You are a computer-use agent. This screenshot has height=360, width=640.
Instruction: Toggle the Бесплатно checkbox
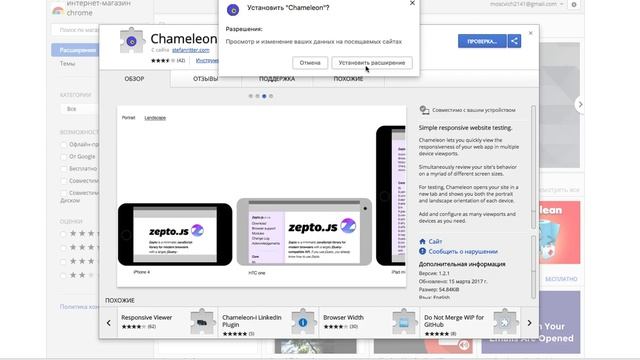coord(63,169)
